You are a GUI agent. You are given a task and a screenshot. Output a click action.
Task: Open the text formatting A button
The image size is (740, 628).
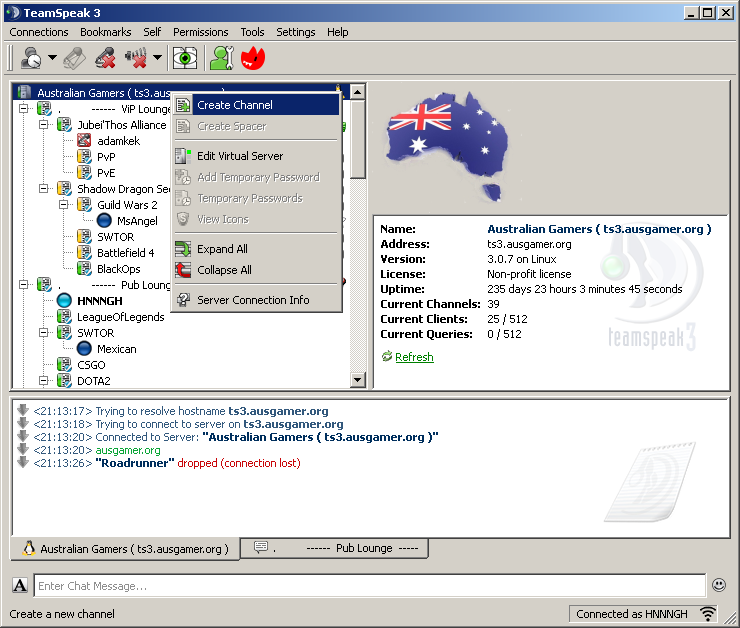click(x=20, y=586)
